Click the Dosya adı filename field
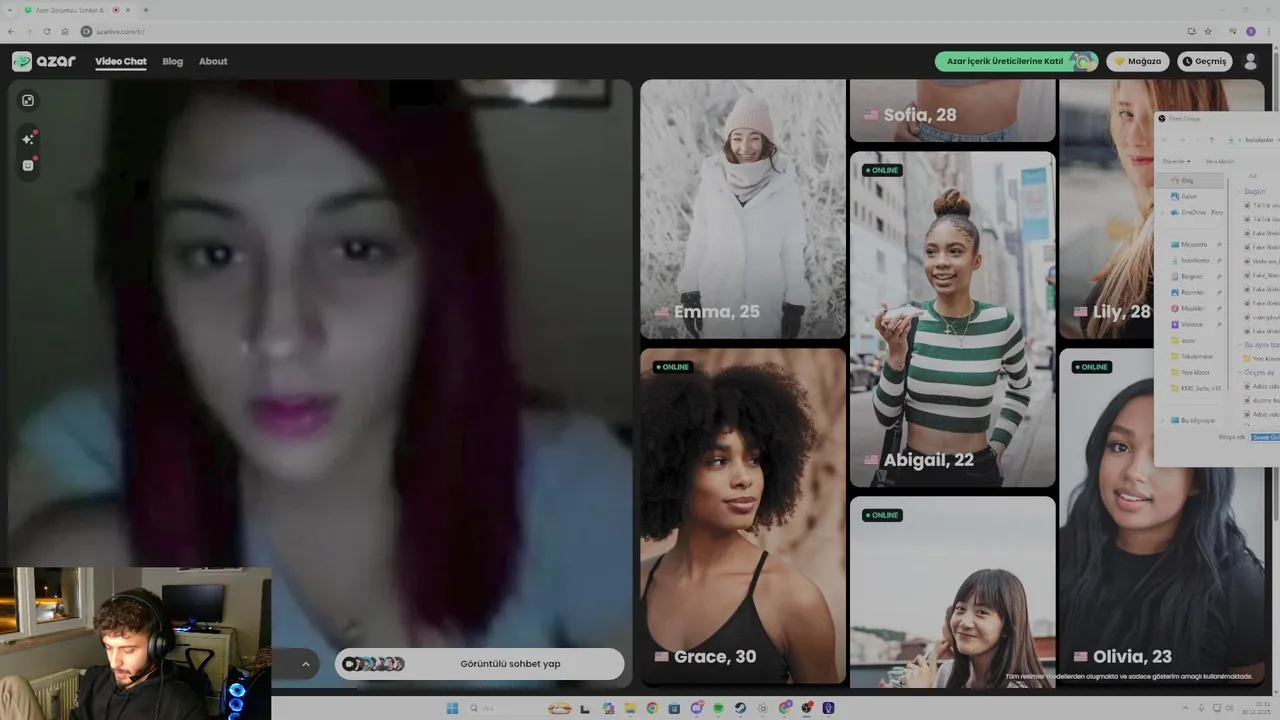Image resolution: width=1280 pixels, height=720 pixels. pos(1264,437)
